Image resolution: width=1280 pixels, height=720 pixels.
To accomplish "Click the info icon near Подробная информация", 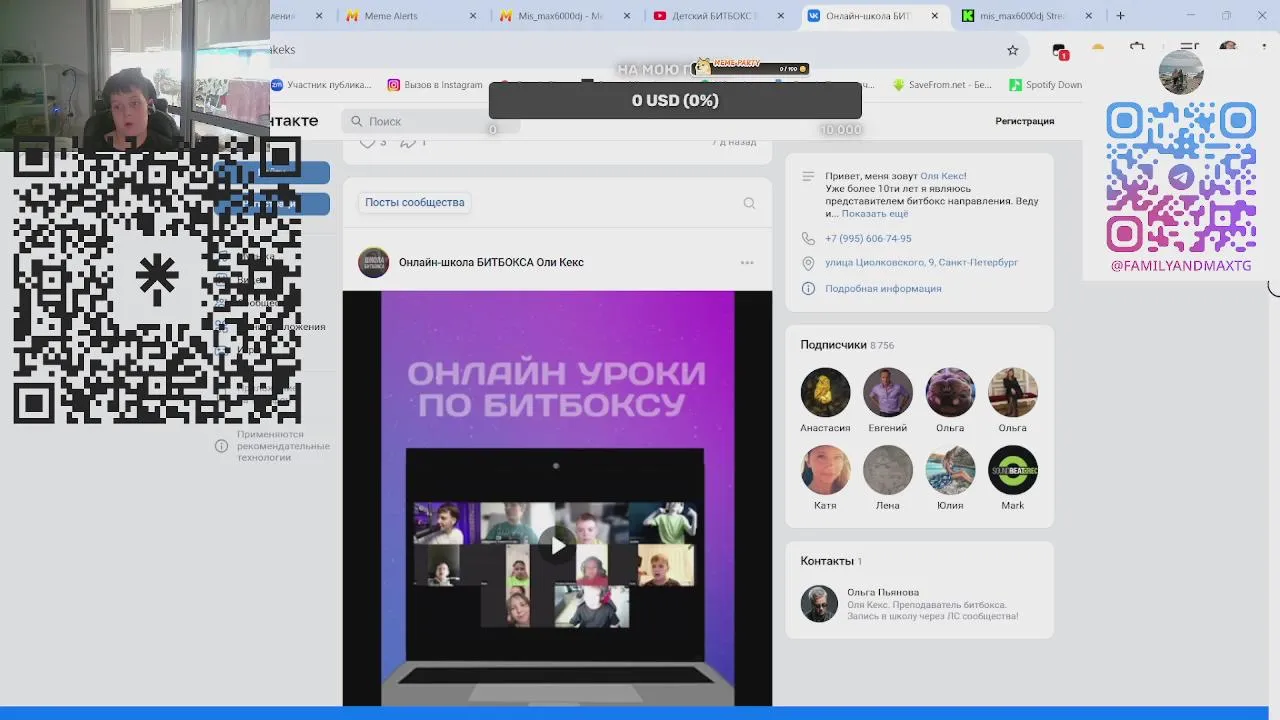I will click(808, 288).
